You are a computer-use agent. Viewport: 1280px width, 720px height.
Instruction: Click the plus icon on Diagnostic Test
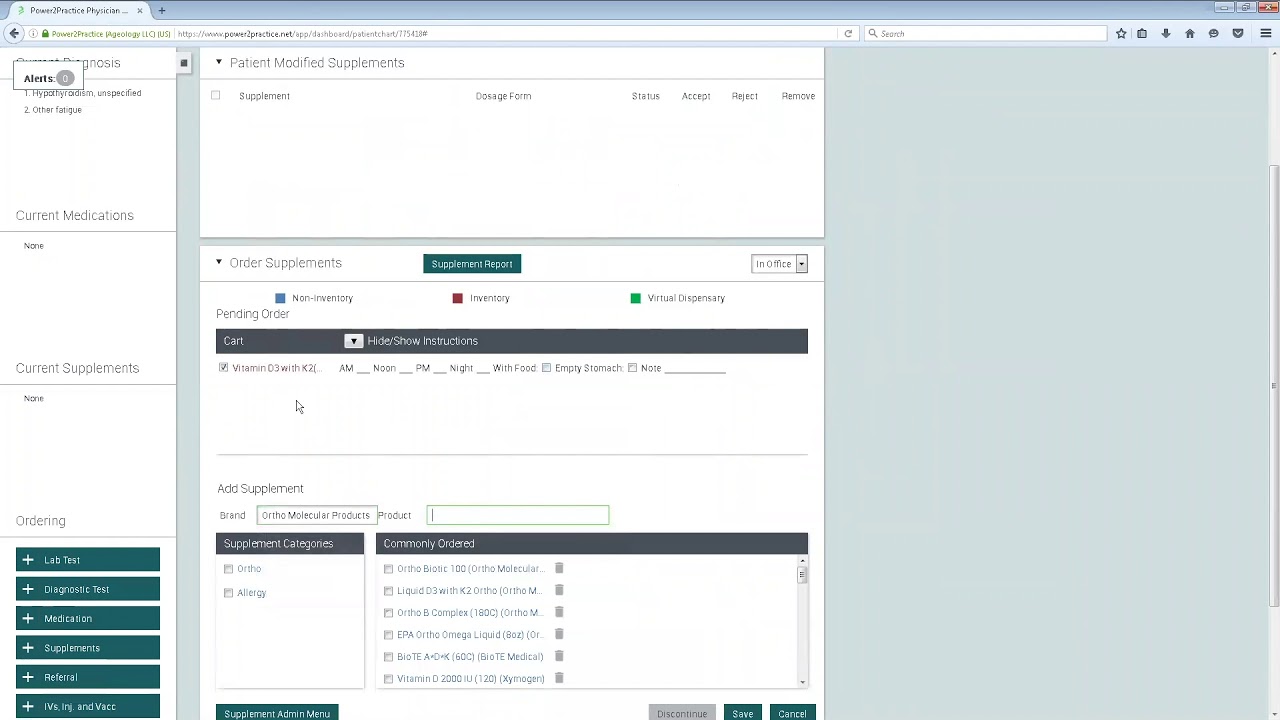28,589
